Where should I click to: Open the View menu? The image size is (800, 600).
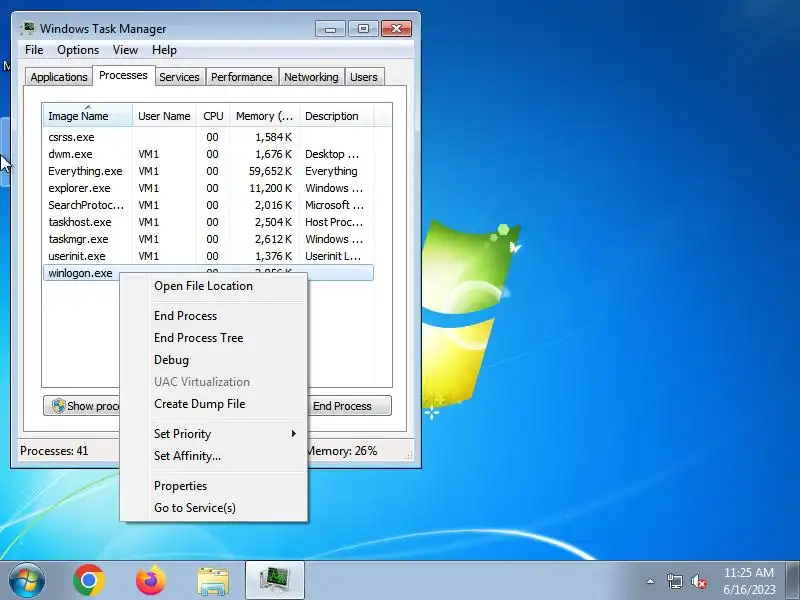[x=126, y=50]
